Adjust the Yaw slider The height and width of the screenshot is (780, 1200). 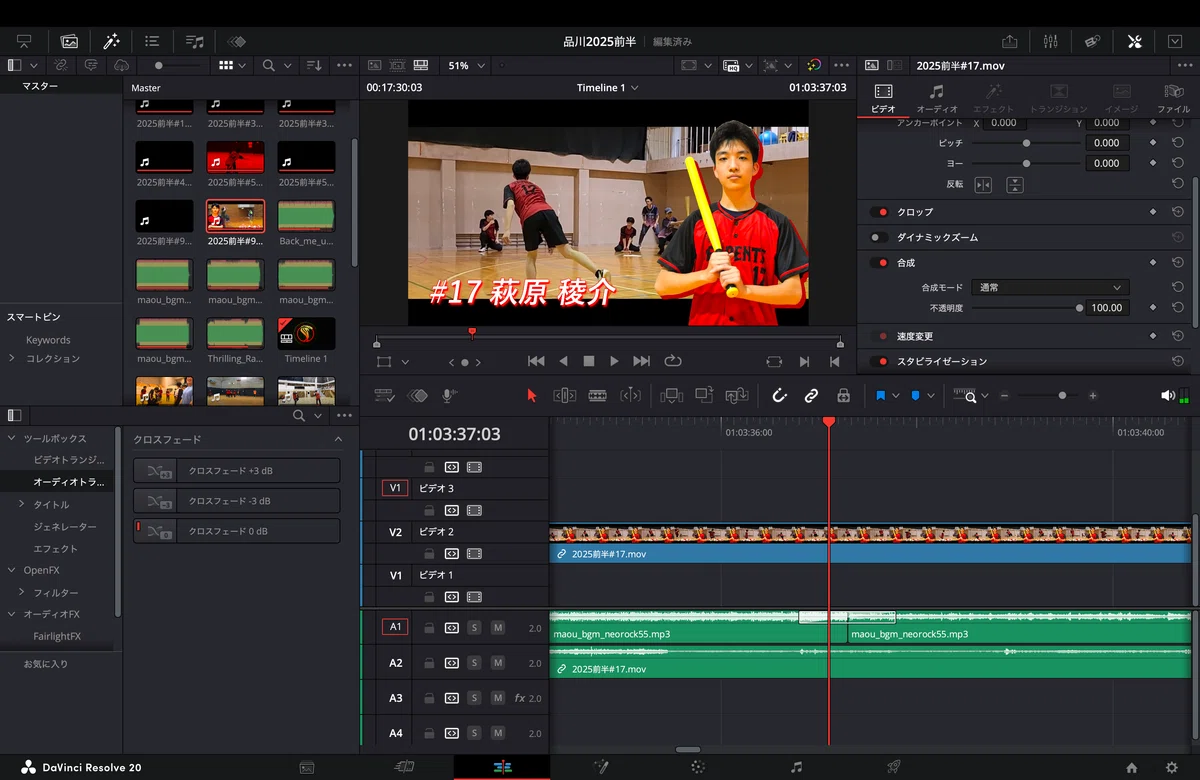pyautogui.click(x=1025, y=162)
